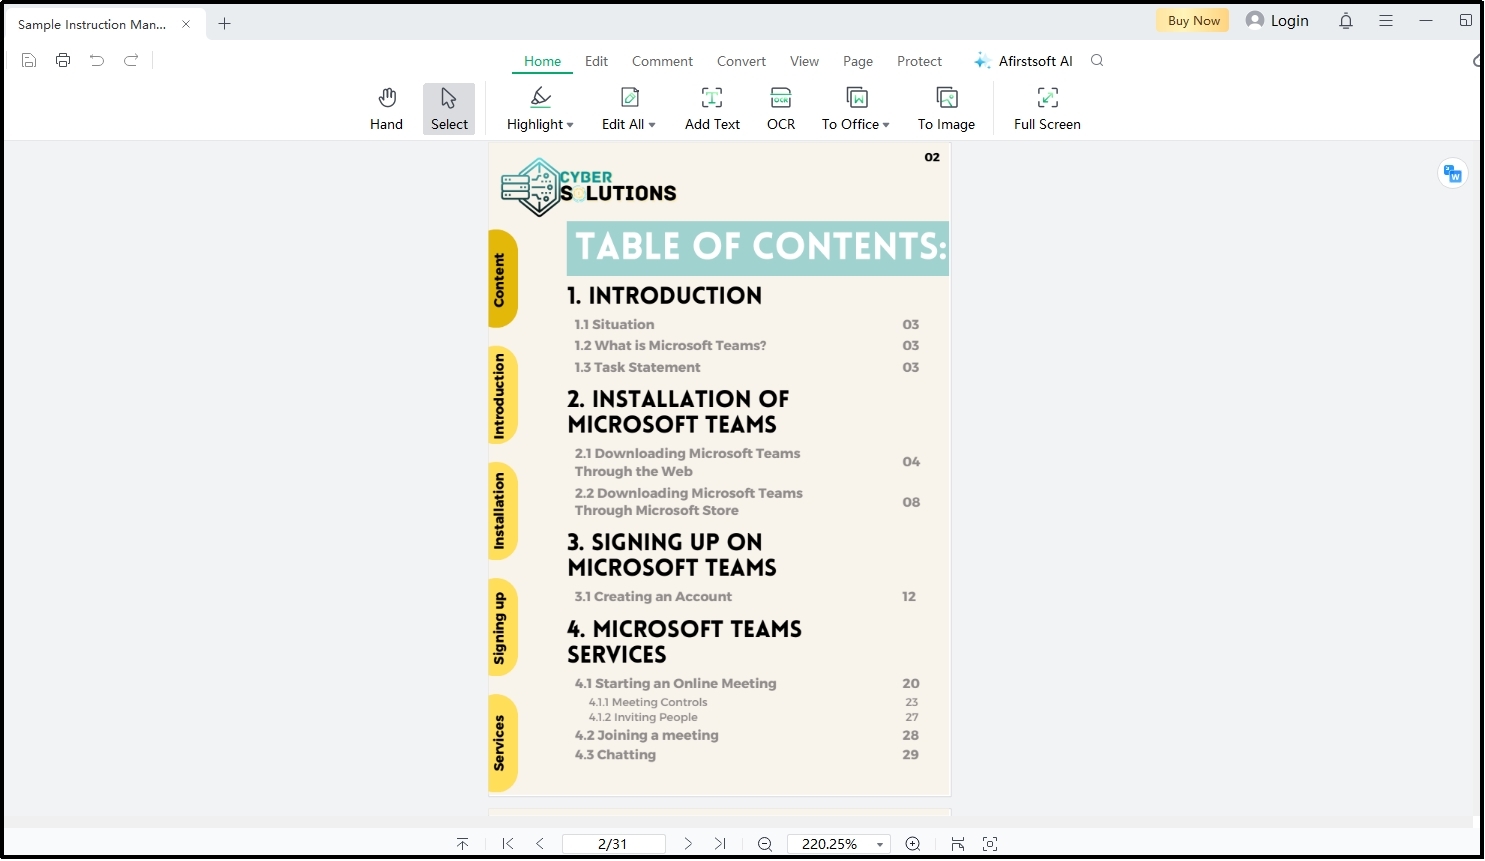Image resolution: width=1485 pixels, height=861 pixels.
Task: Open the Edit tab
Action: click(x=596, y=61)
